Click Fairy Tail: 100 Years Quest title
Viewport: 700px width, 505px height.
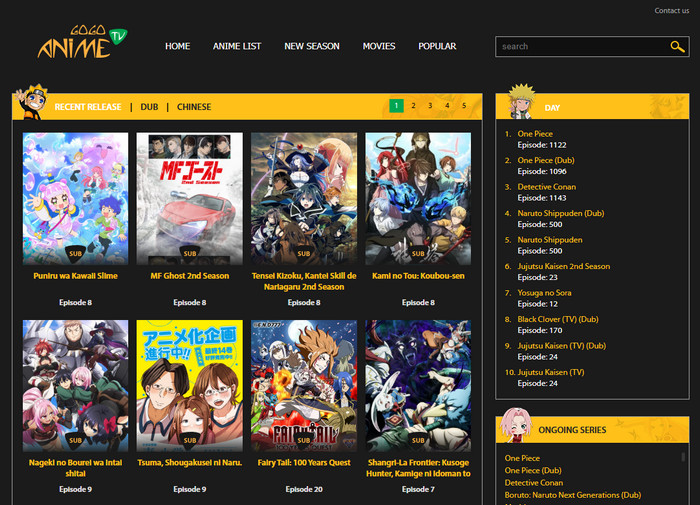click(x=304, y=463)
